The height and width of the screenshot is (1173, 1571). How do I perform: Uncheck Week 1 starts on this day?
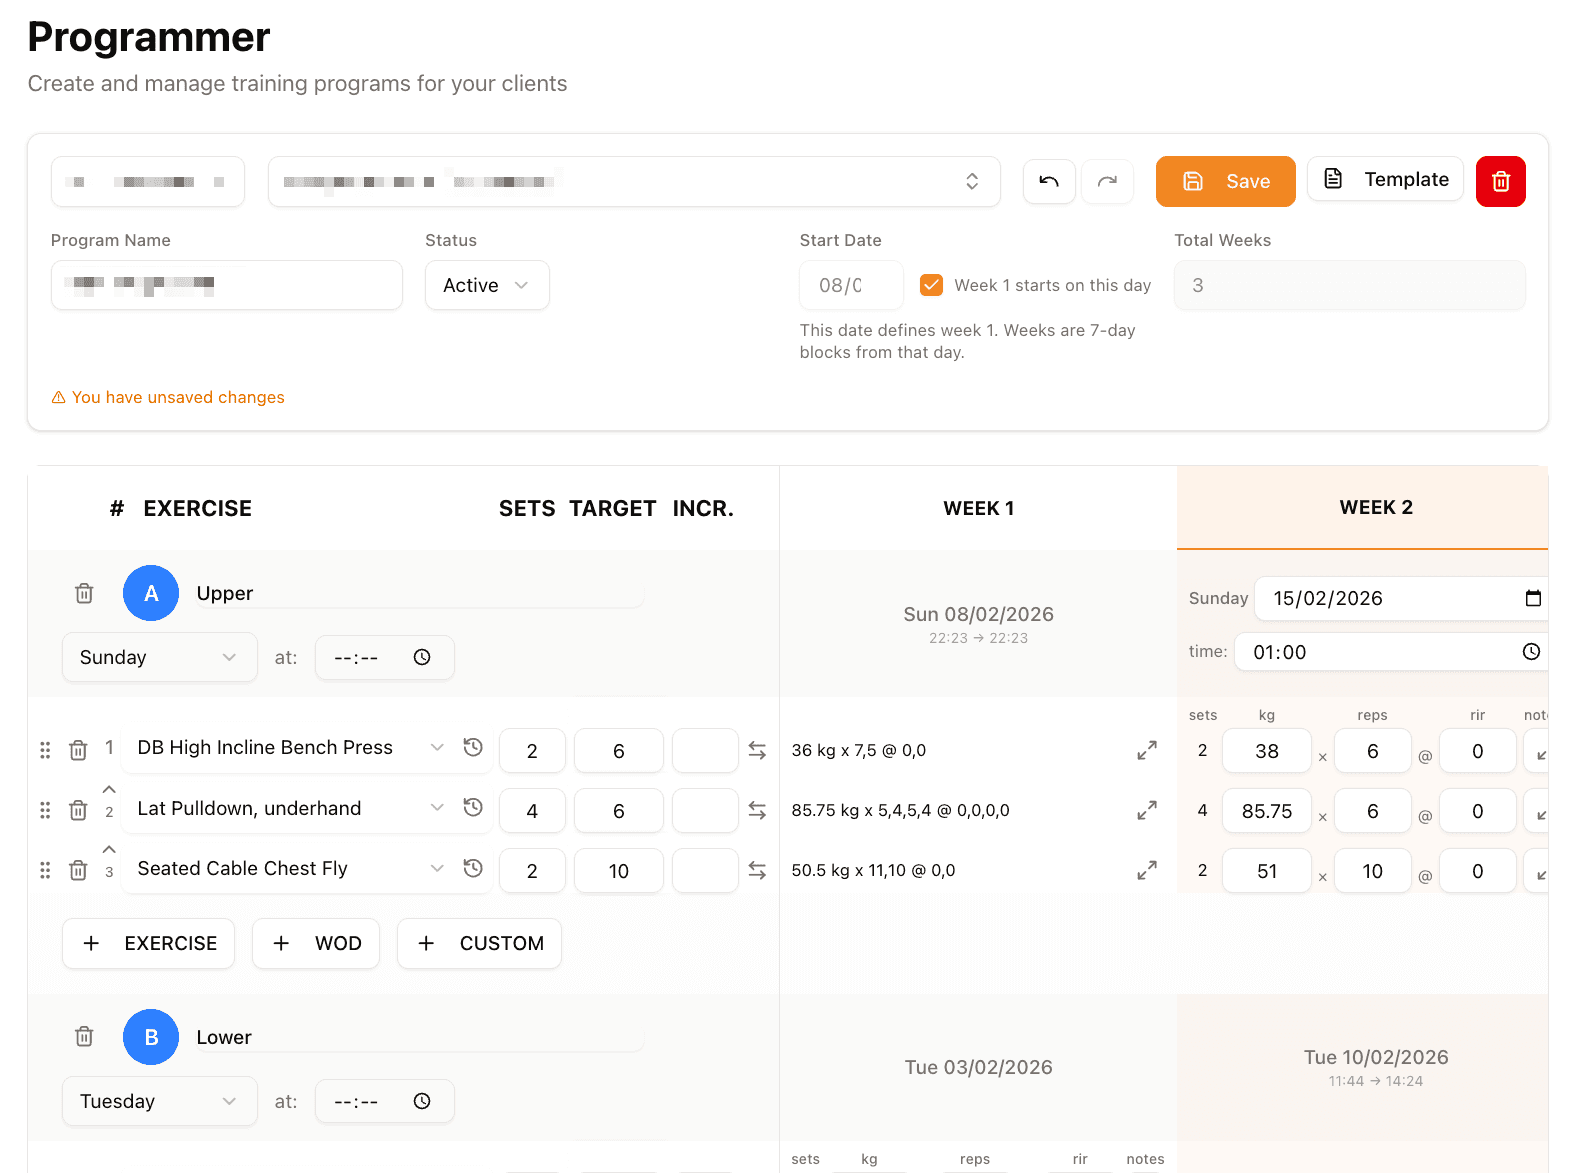point(931,285)
